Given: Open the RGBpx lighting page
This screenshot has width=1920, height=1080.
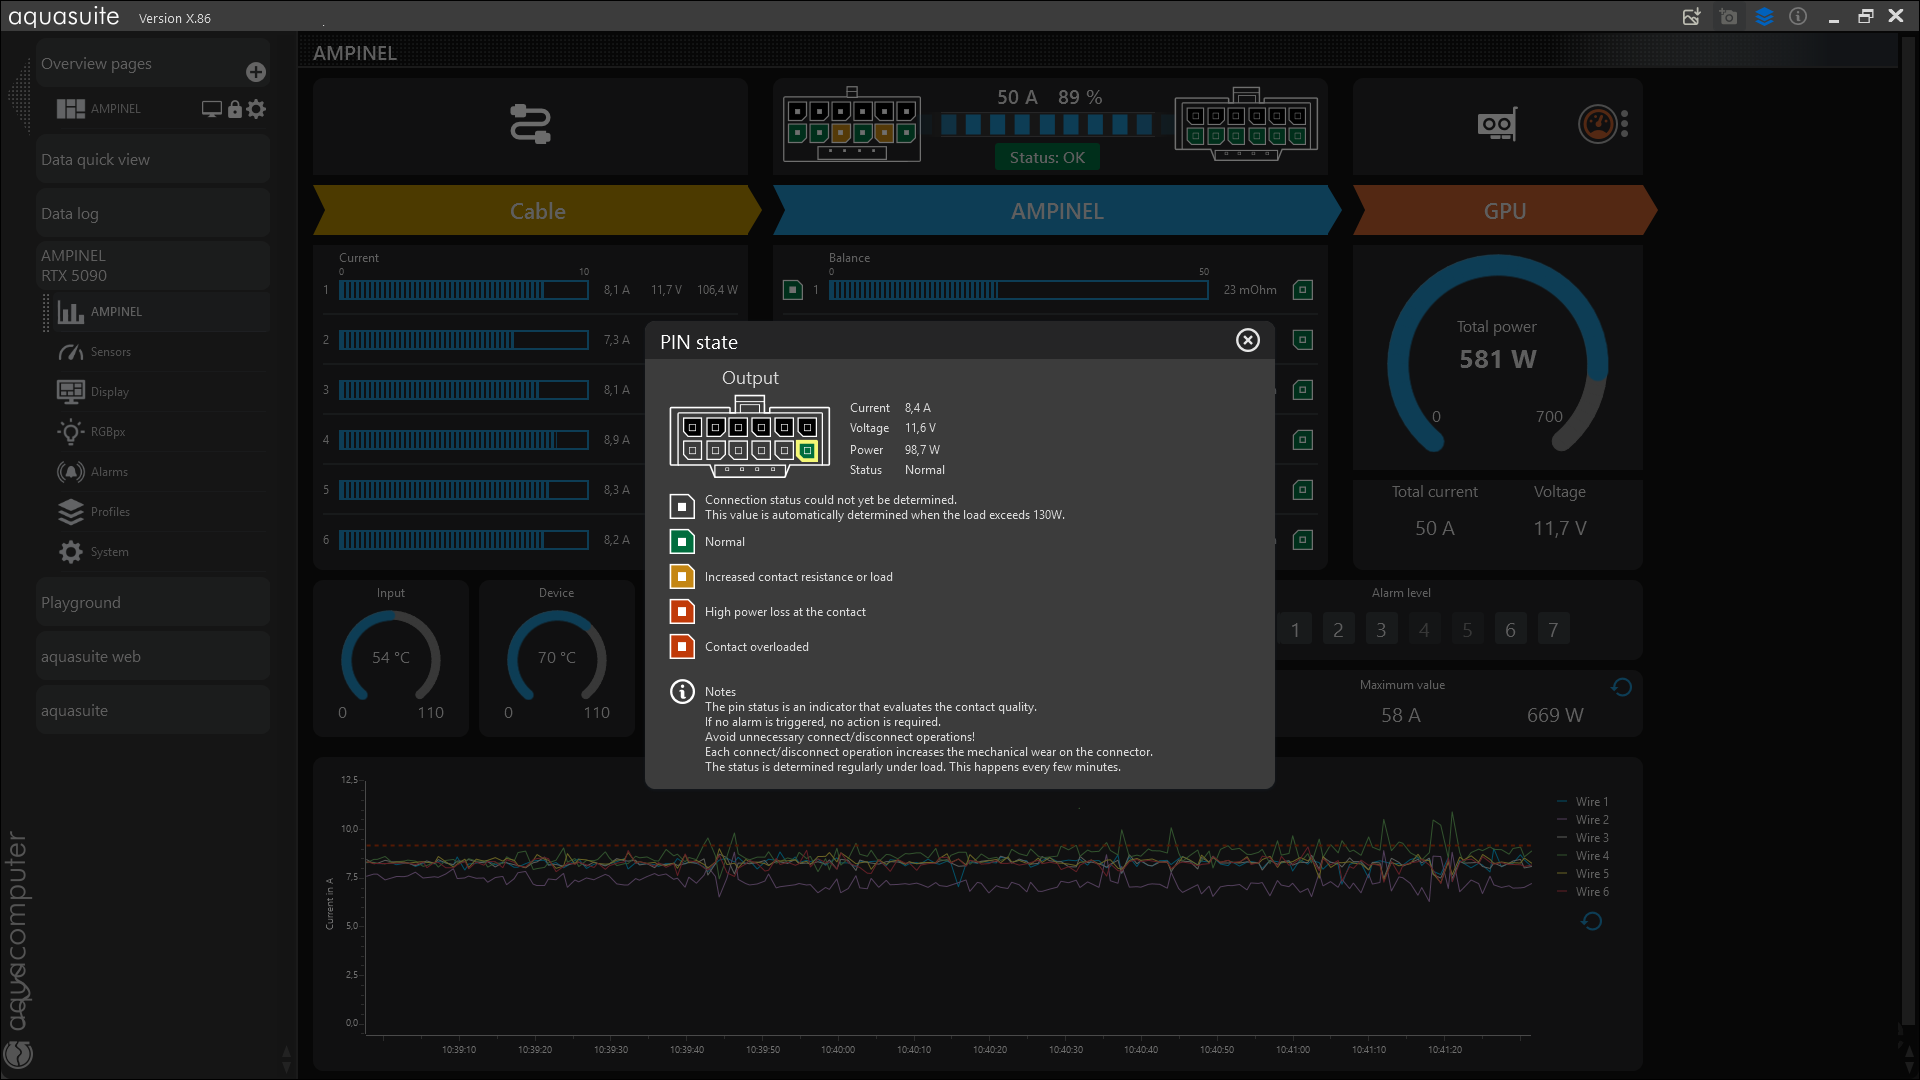Looking at the screenshot, I should (x=107, y=432).
